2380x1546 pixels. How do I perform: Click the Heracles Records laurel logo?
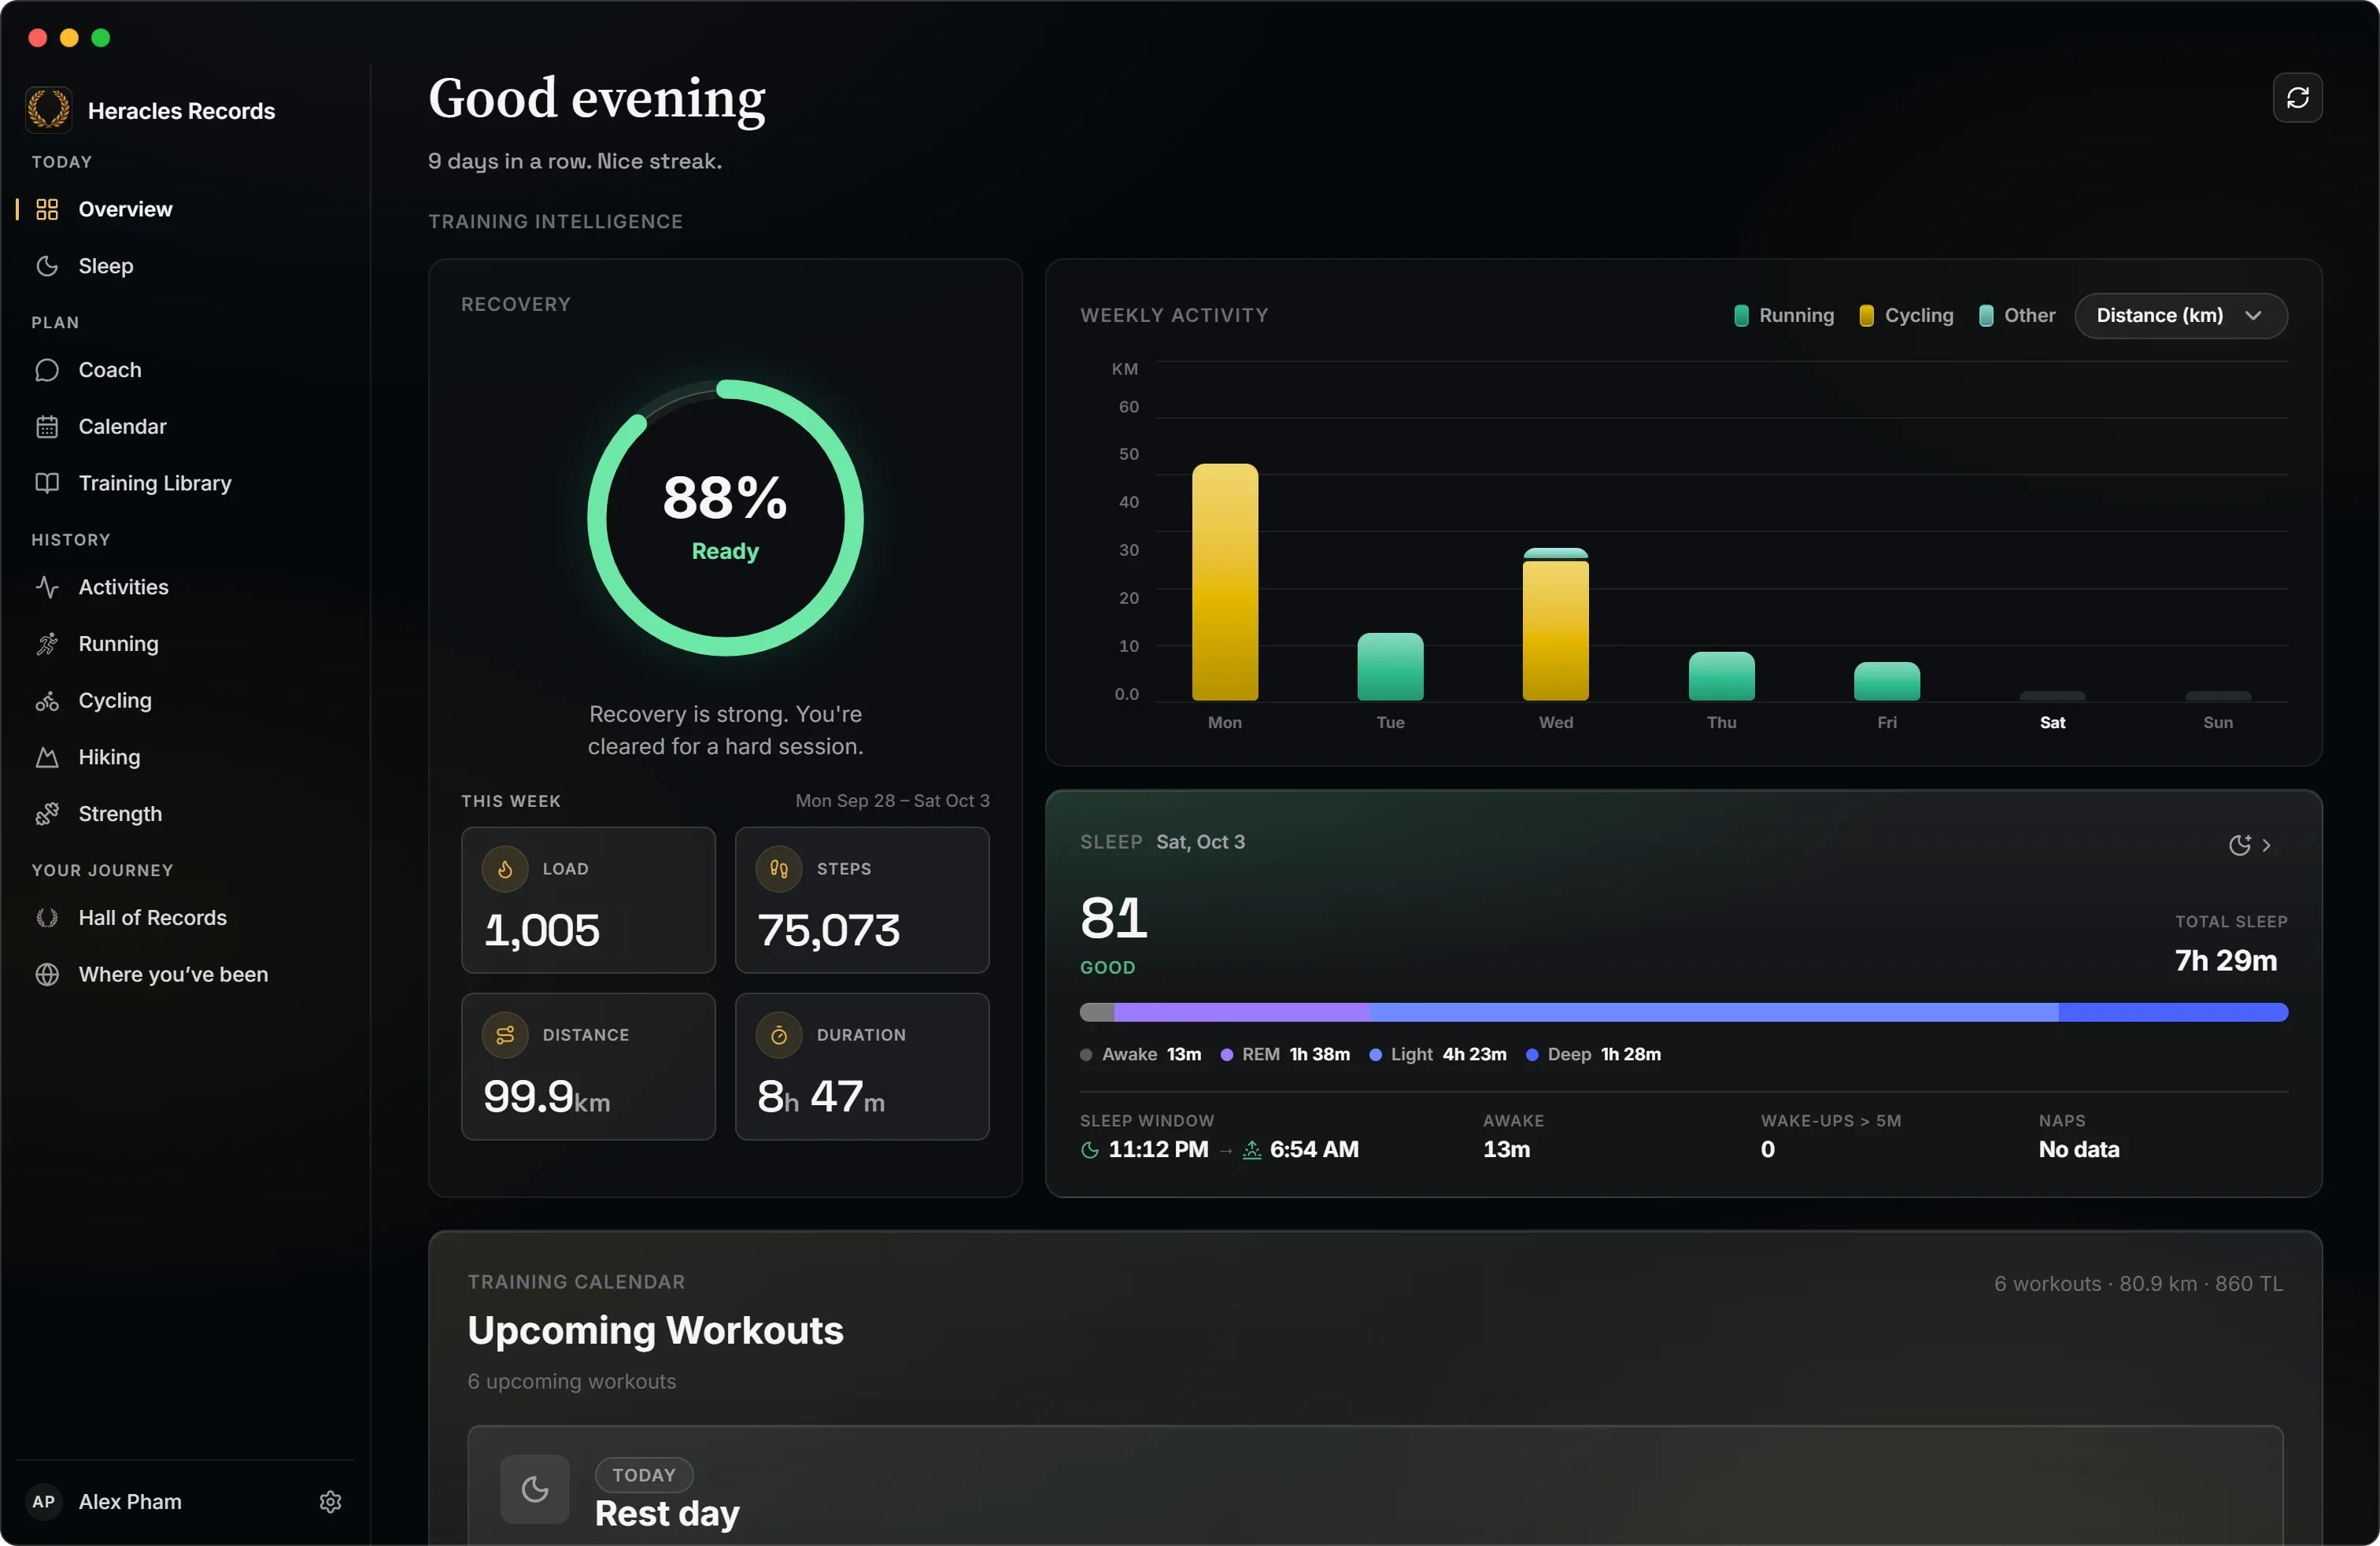48,109
